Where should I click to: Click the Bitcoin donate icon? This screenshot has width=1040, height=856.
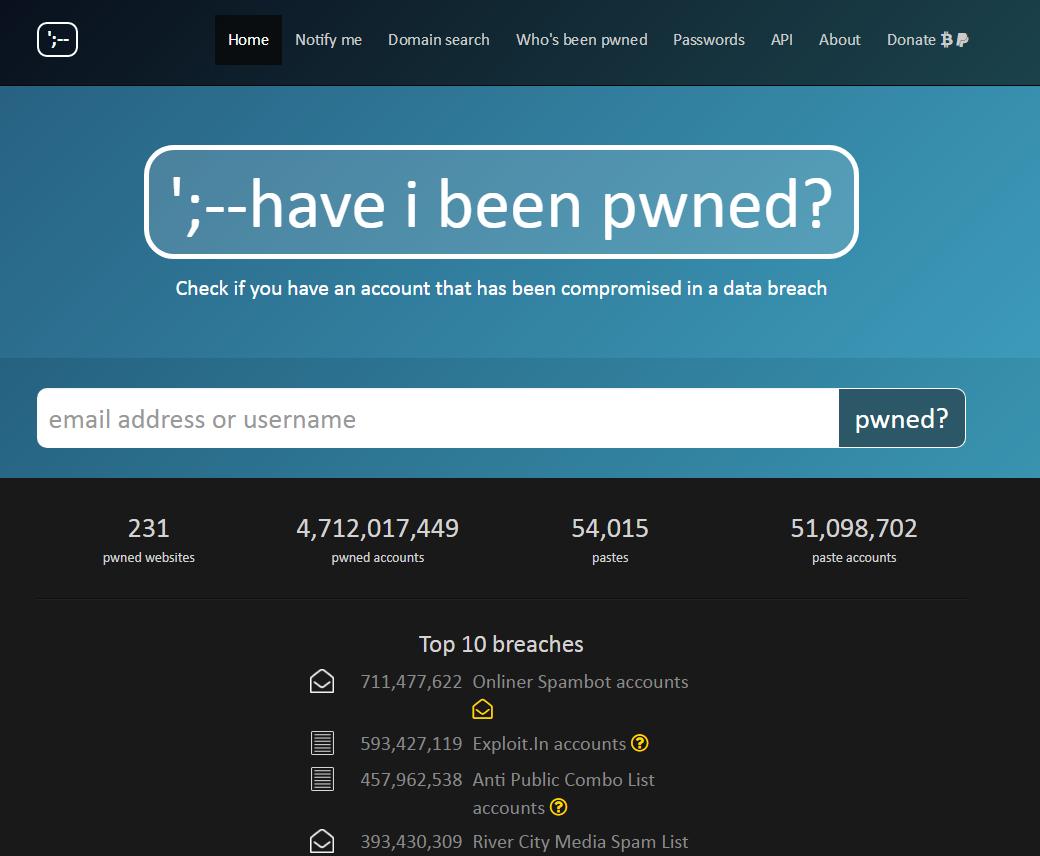[947, 40]
